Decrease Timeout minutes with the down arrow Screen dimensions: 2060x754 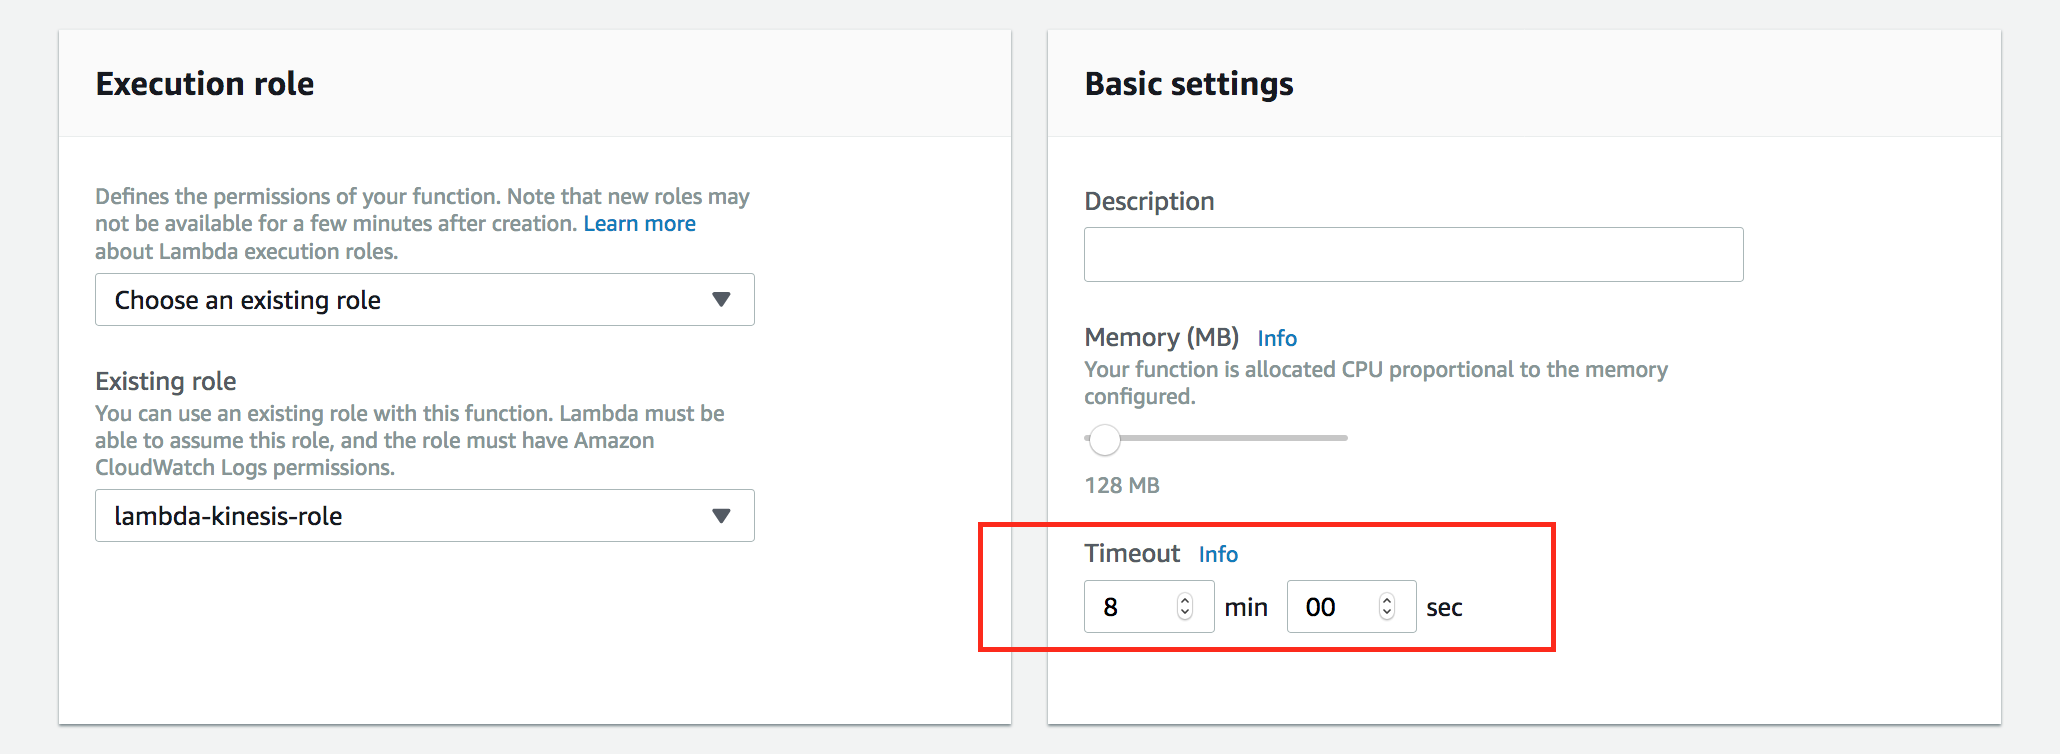(x=1185, y=613)
